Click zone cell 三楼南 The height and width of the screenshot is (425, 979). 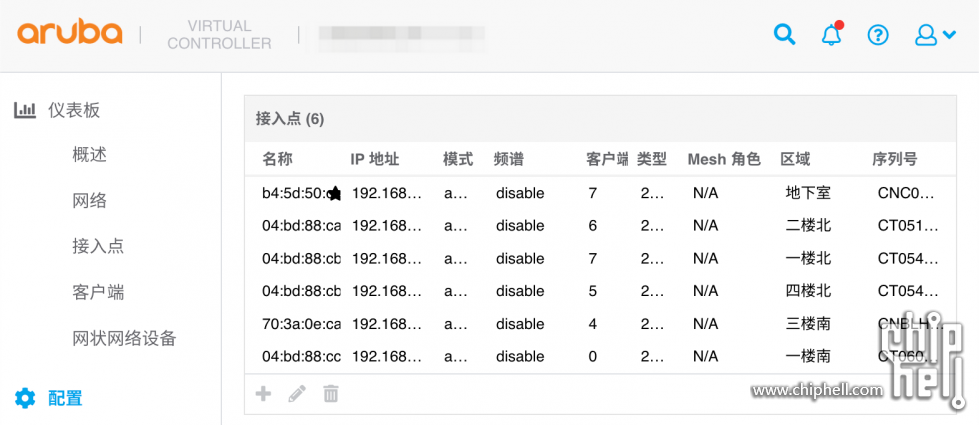pos(808,324)
